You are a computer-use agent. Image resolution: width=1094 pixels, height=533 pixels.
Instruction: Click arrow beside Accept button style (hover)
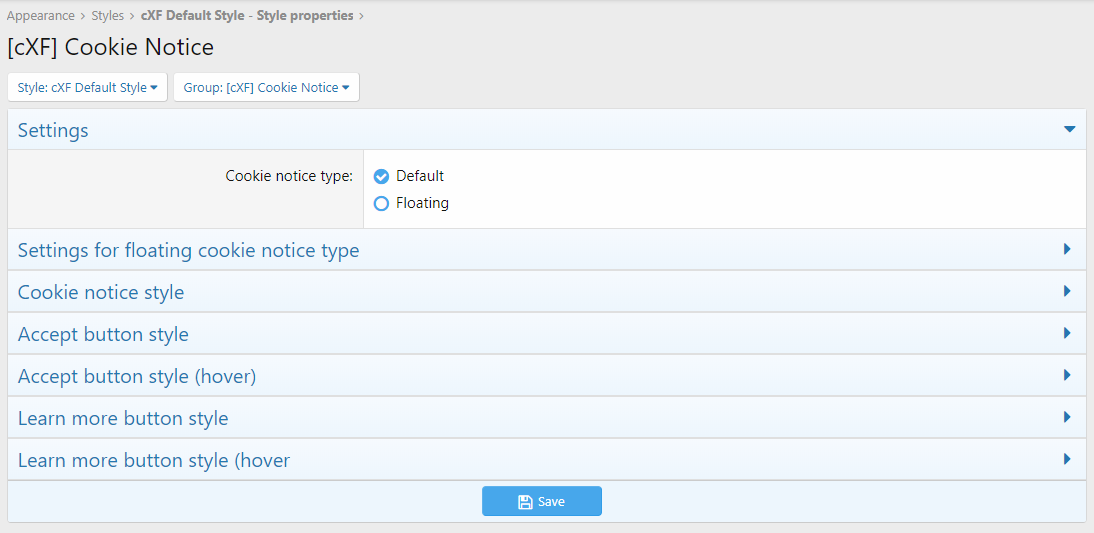coord(1067,376)
